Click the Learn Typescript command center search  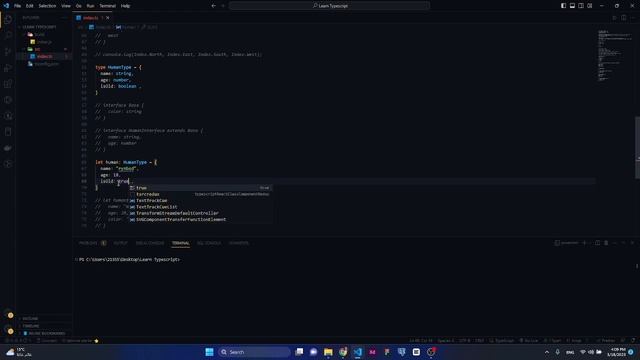click(329, 6)
